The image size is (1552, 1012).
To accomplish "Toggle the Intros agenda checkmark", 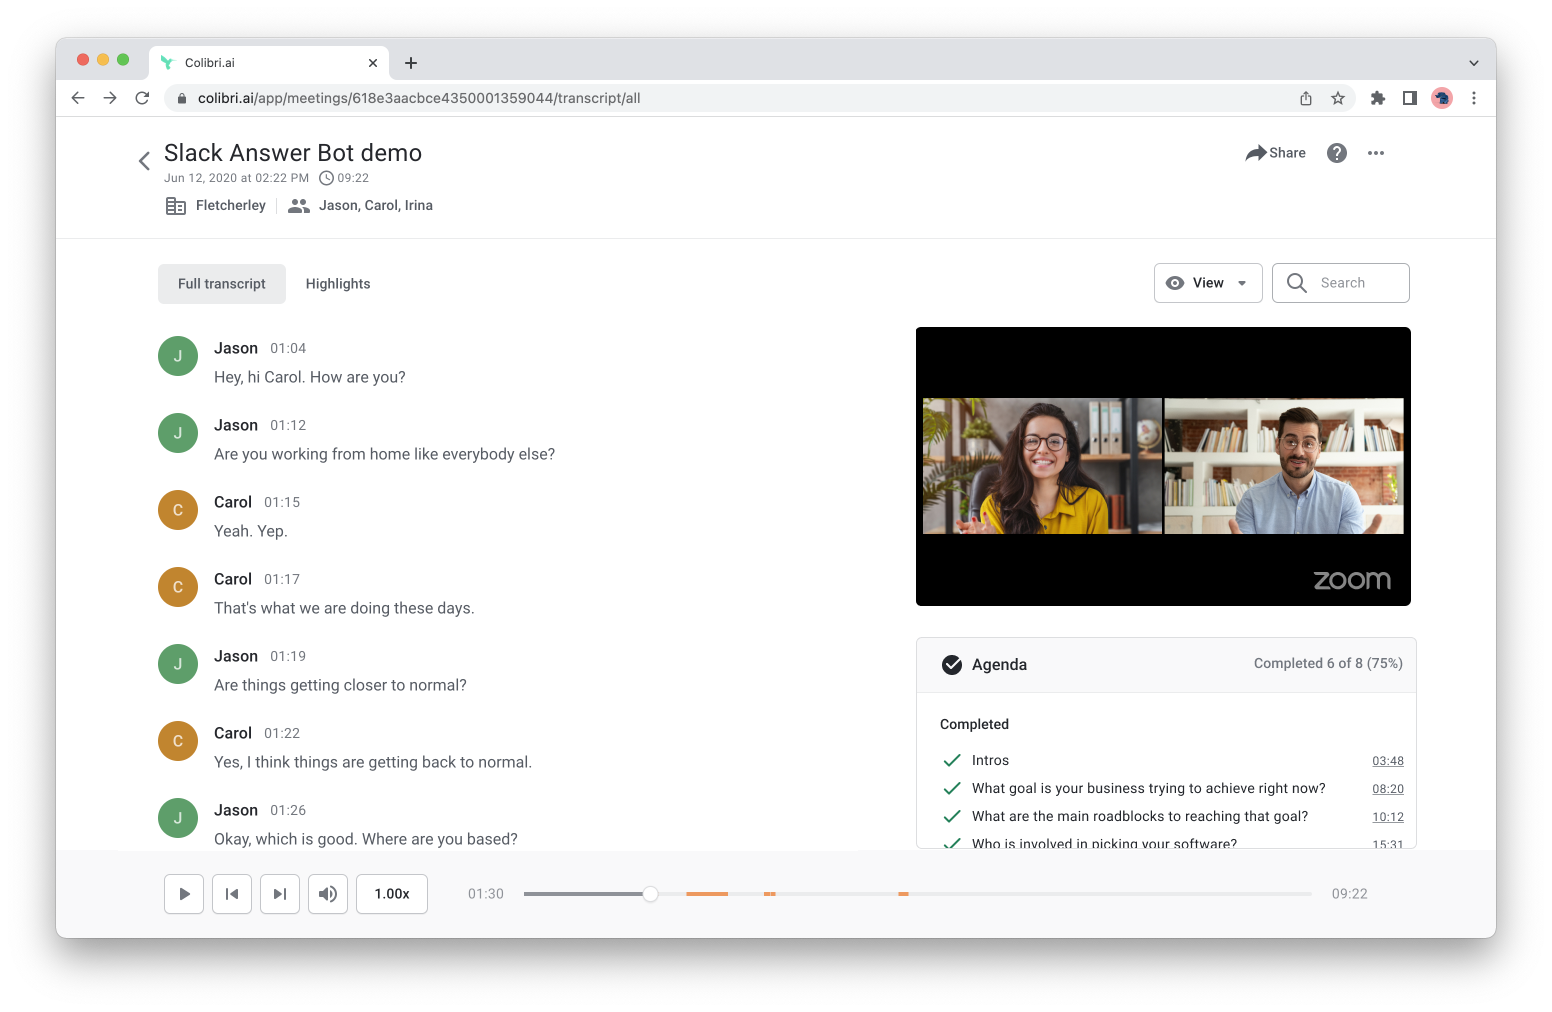I will point(952,760).
